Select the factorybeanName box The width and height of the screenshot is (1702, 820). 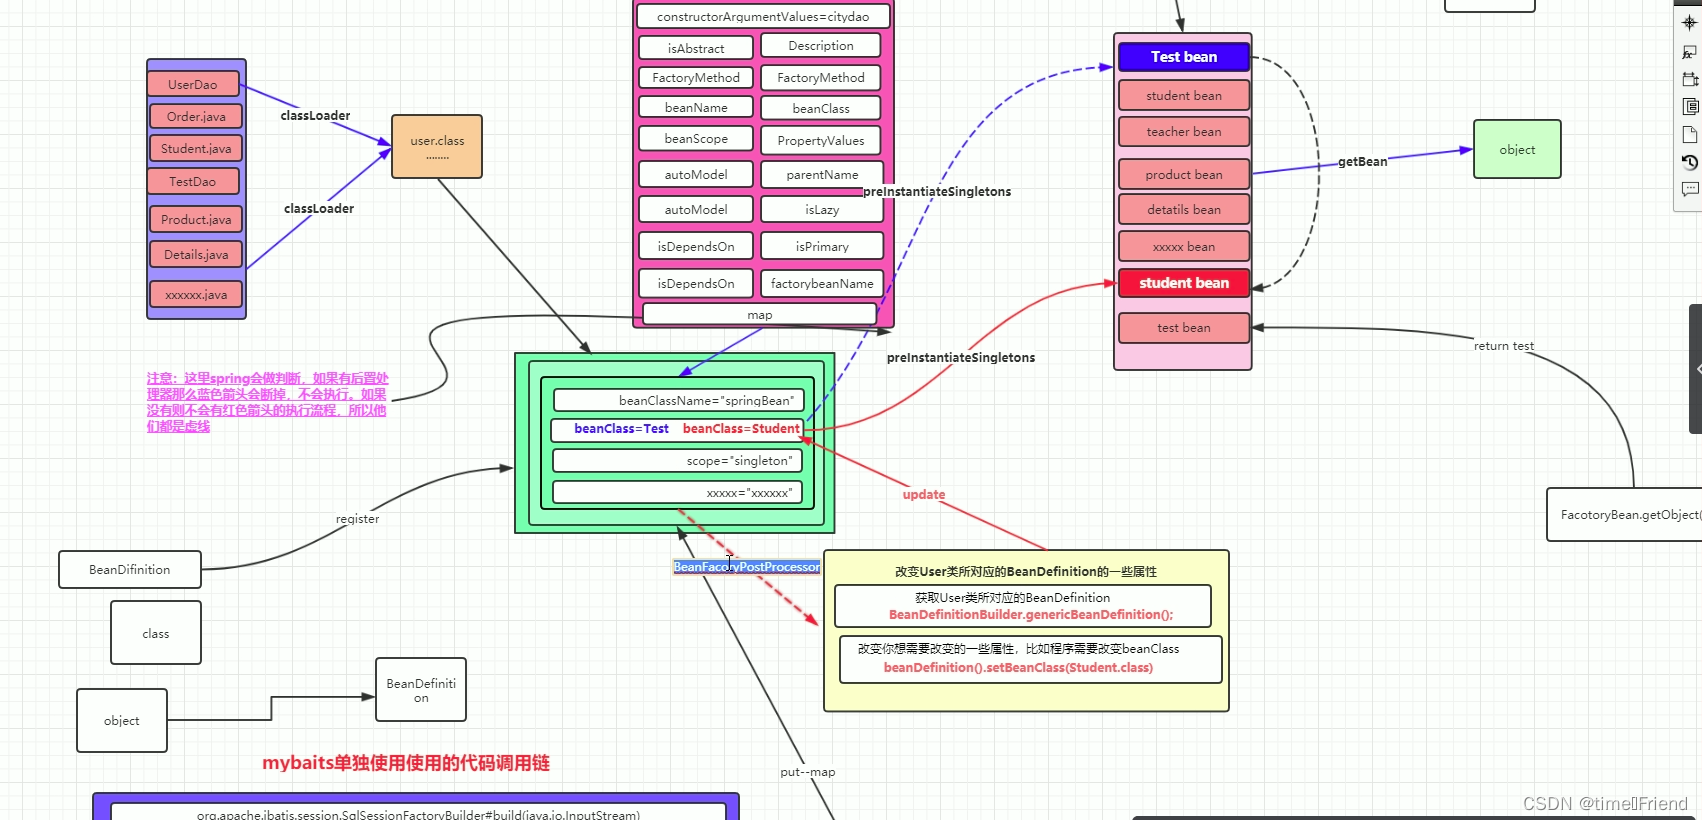pos(822,284)
